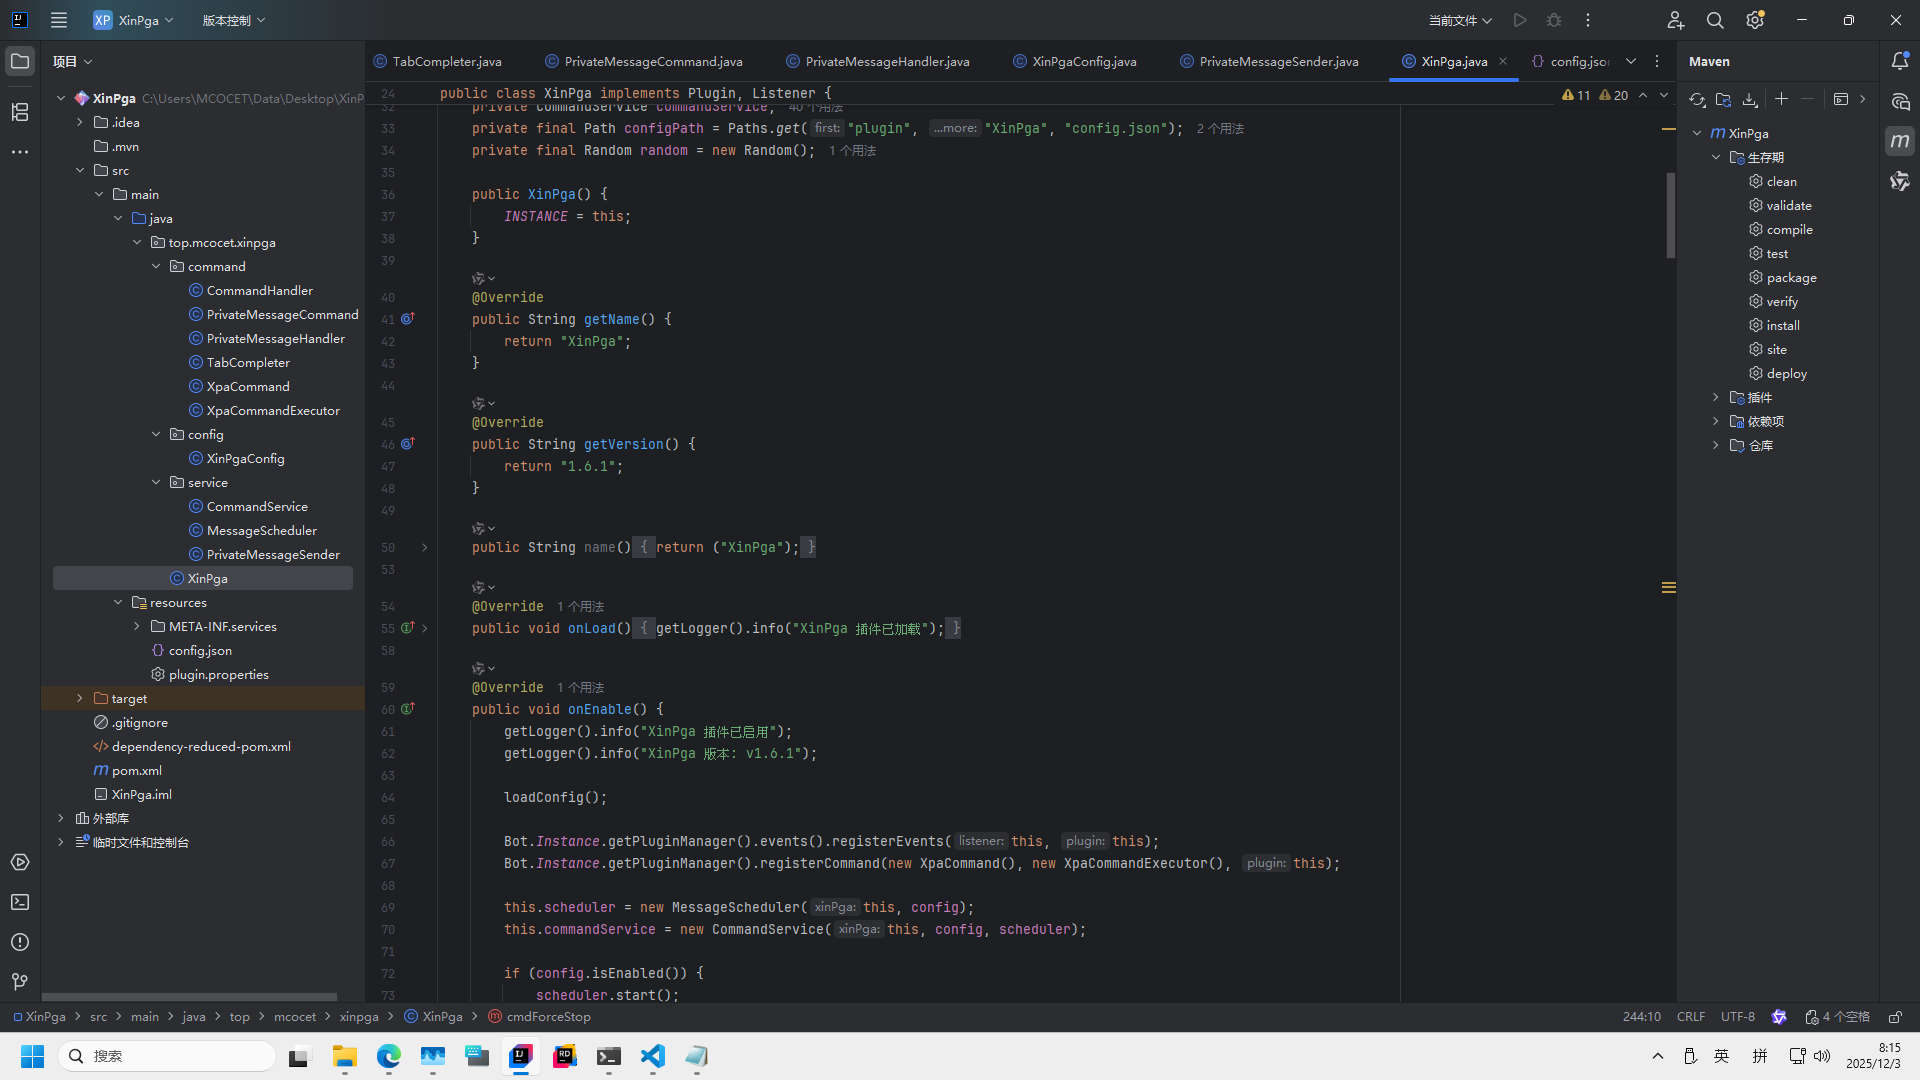Run the Maven package lifecycle goal
1920x1080 pixels.
(x=1790, y=278)
